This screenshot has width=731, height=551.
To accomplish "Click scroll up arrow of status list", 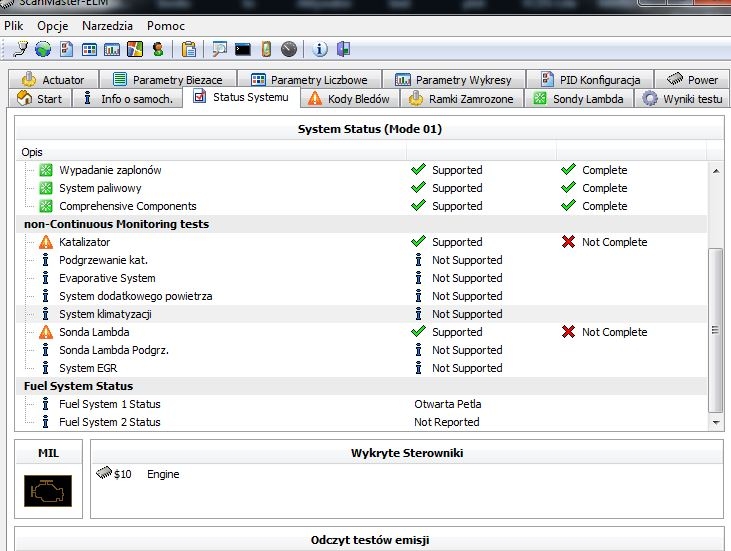I will [x=716, y=171].
